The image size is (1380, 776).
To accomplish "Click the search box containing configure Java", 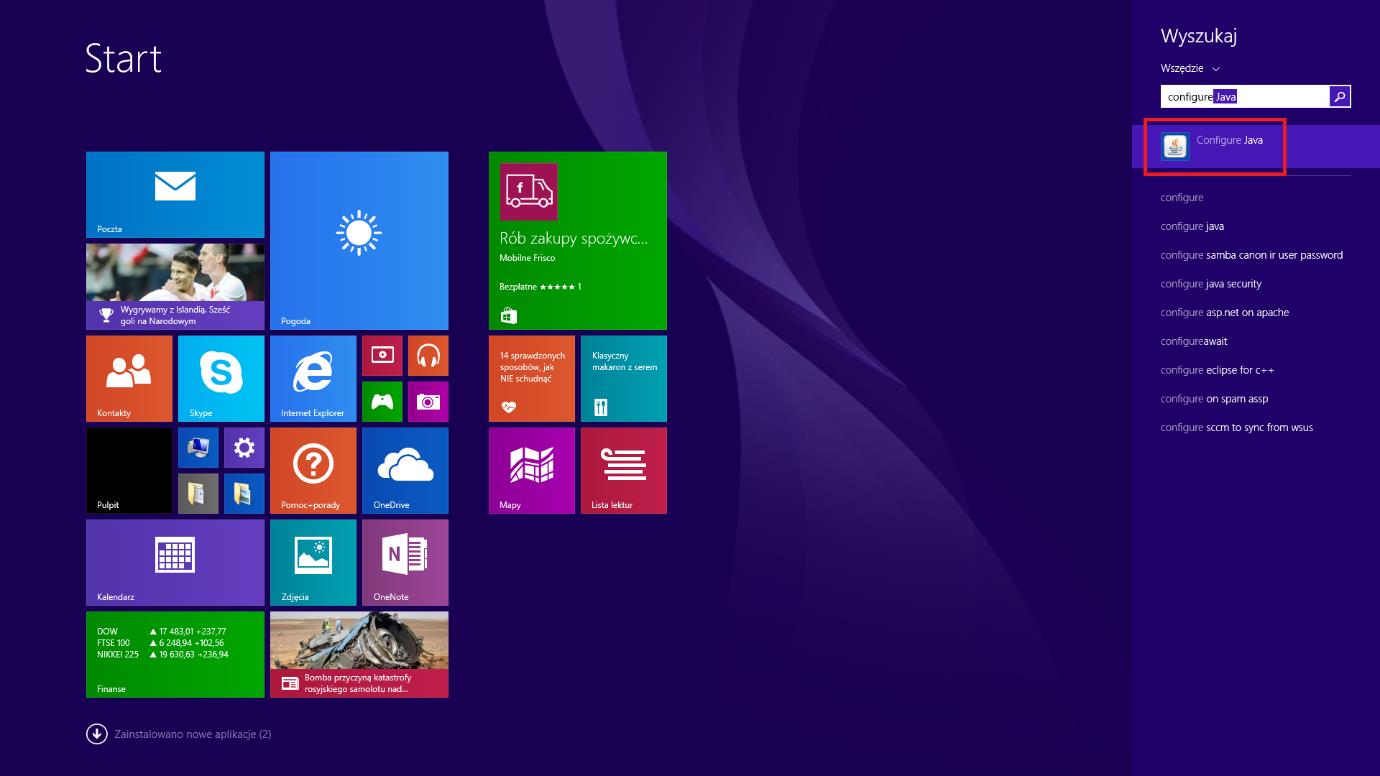I will click(x=1245, y=96).
